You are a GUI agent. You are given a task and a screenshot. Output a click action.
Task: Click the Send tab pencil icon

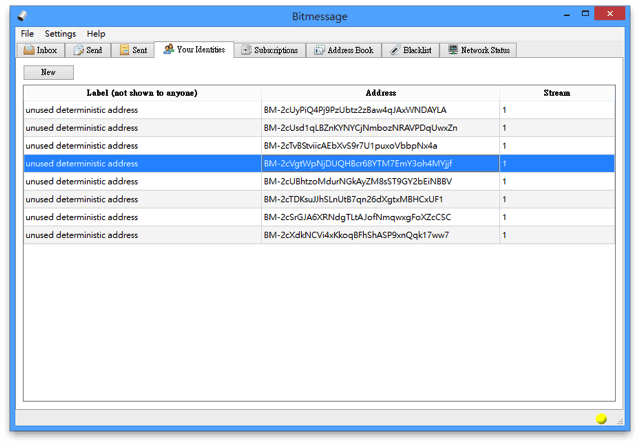(78, 50)
